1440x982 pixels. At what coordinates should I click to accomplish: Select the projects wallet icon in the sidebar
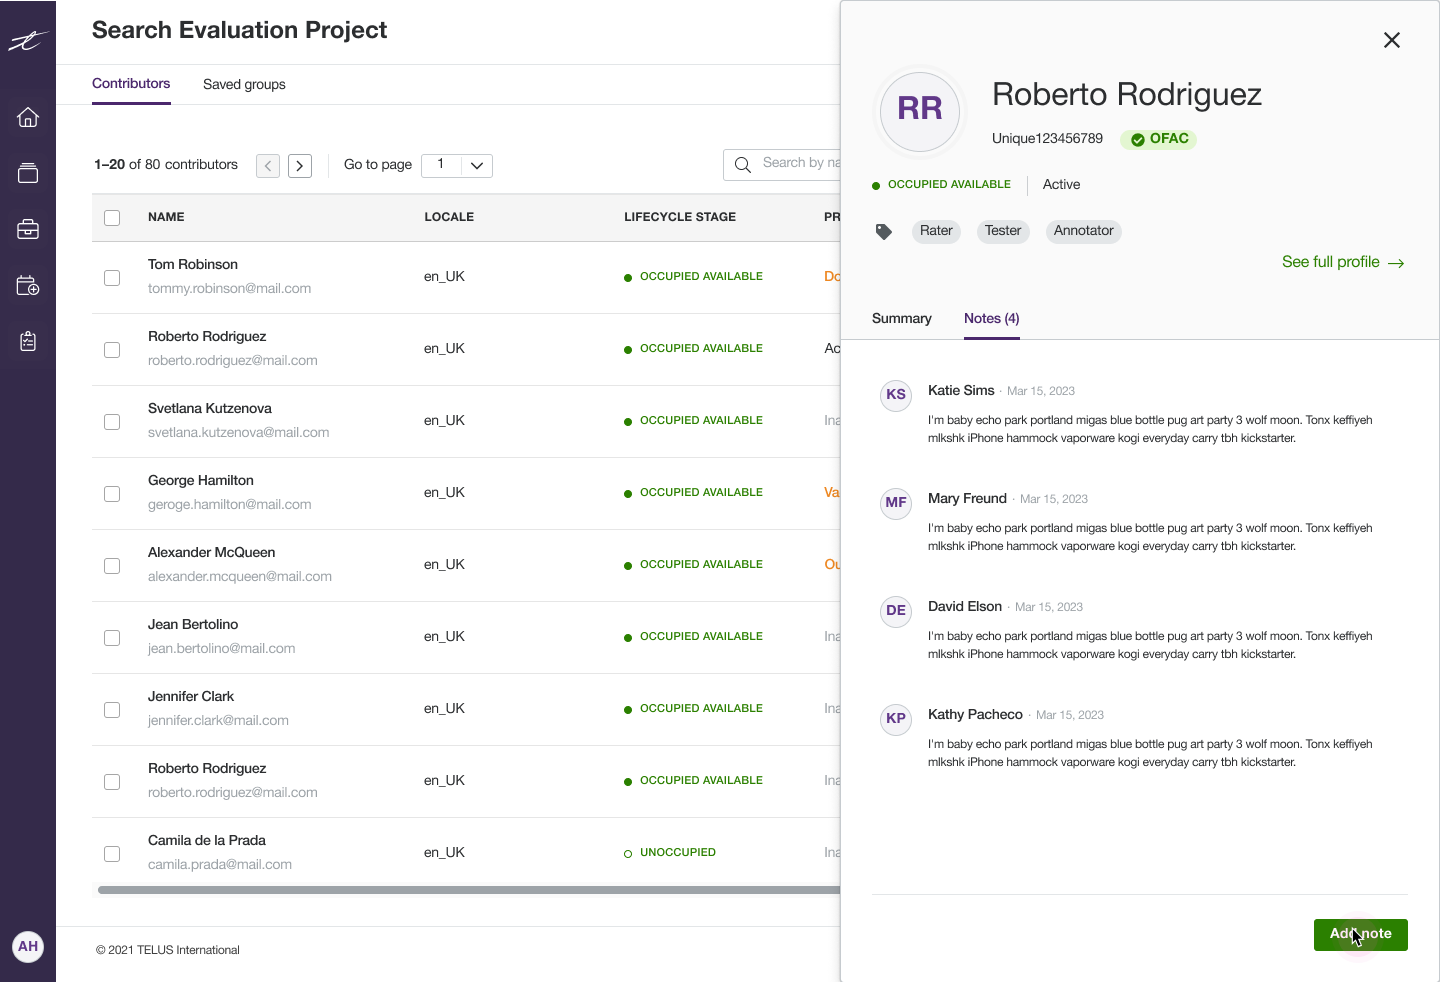[x=28, y=172]
